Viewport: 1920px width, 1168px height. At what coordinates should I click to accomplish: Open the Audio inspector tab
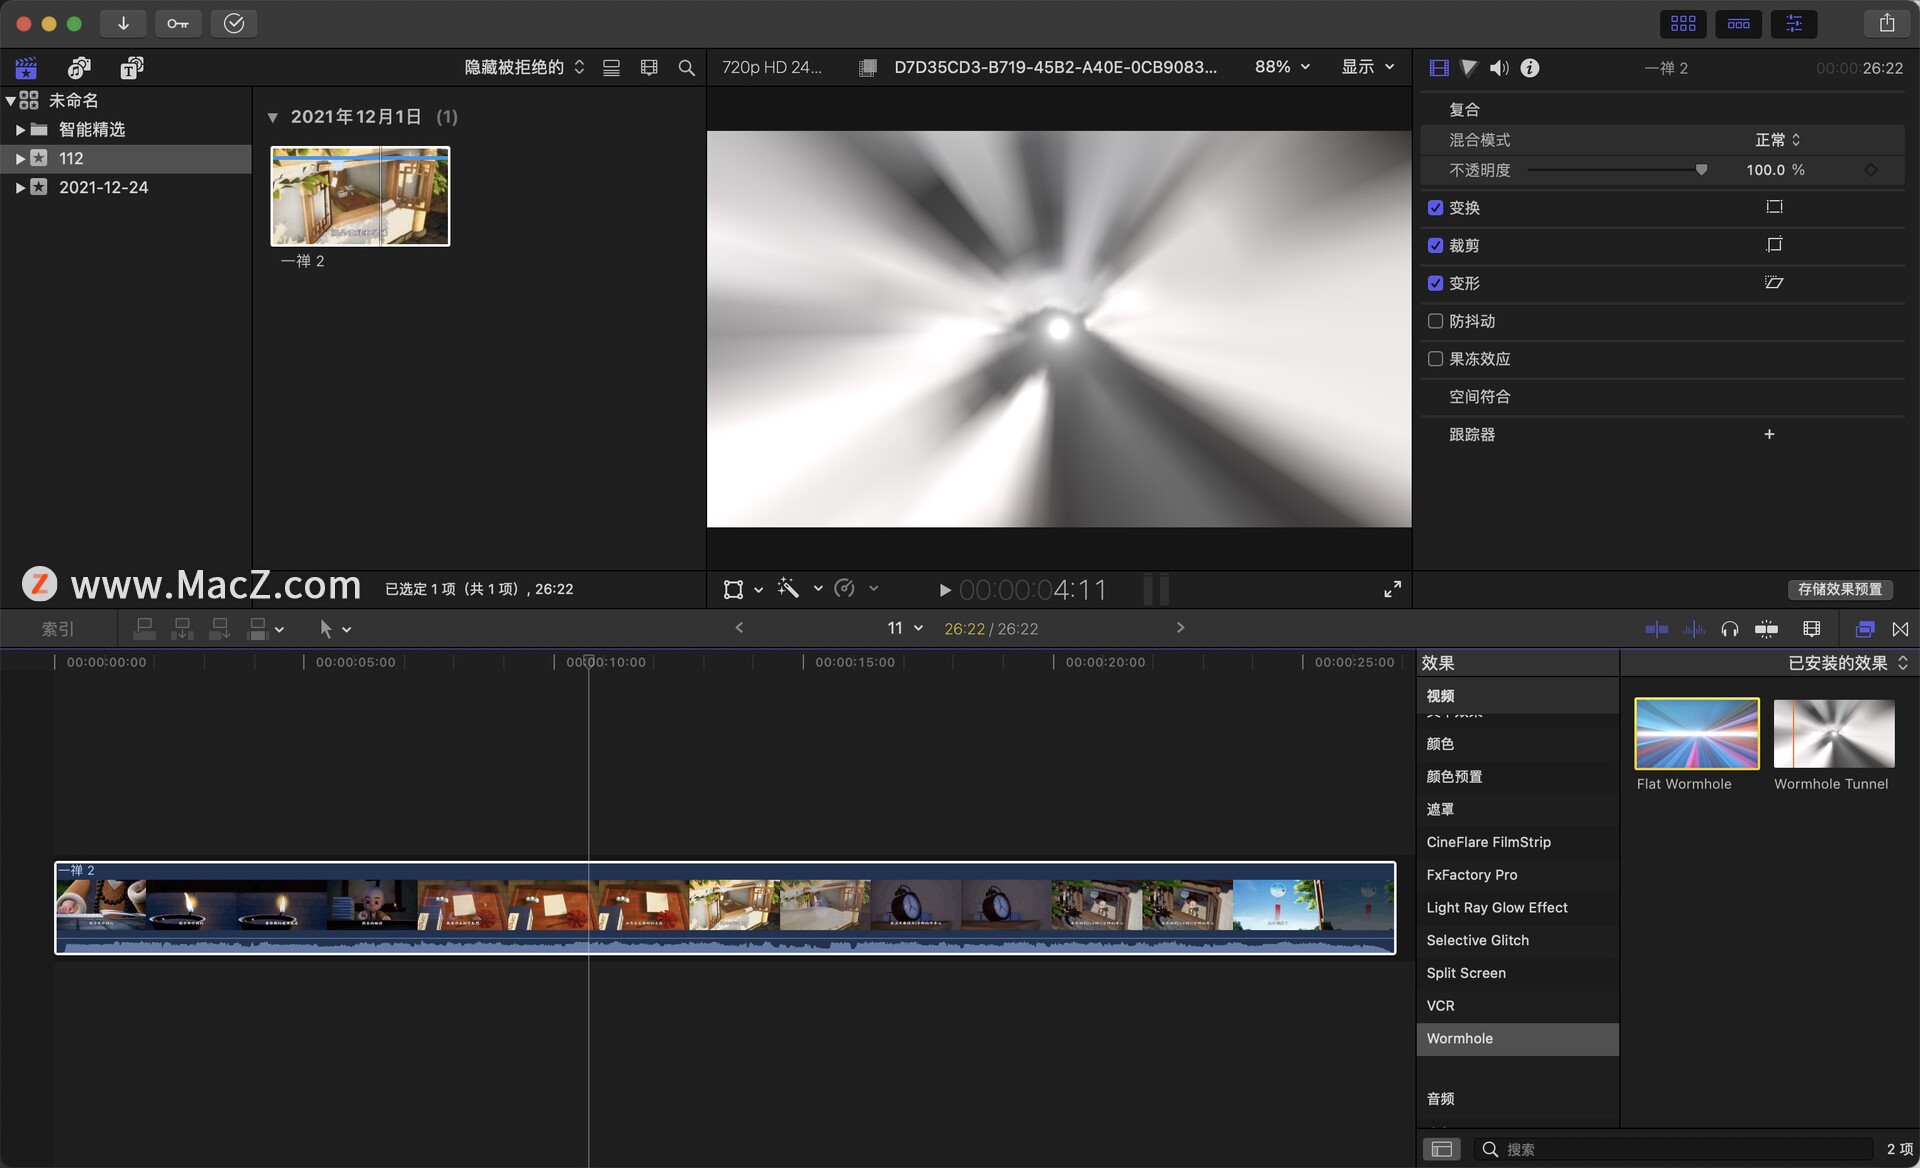(x=1498, y=67)
